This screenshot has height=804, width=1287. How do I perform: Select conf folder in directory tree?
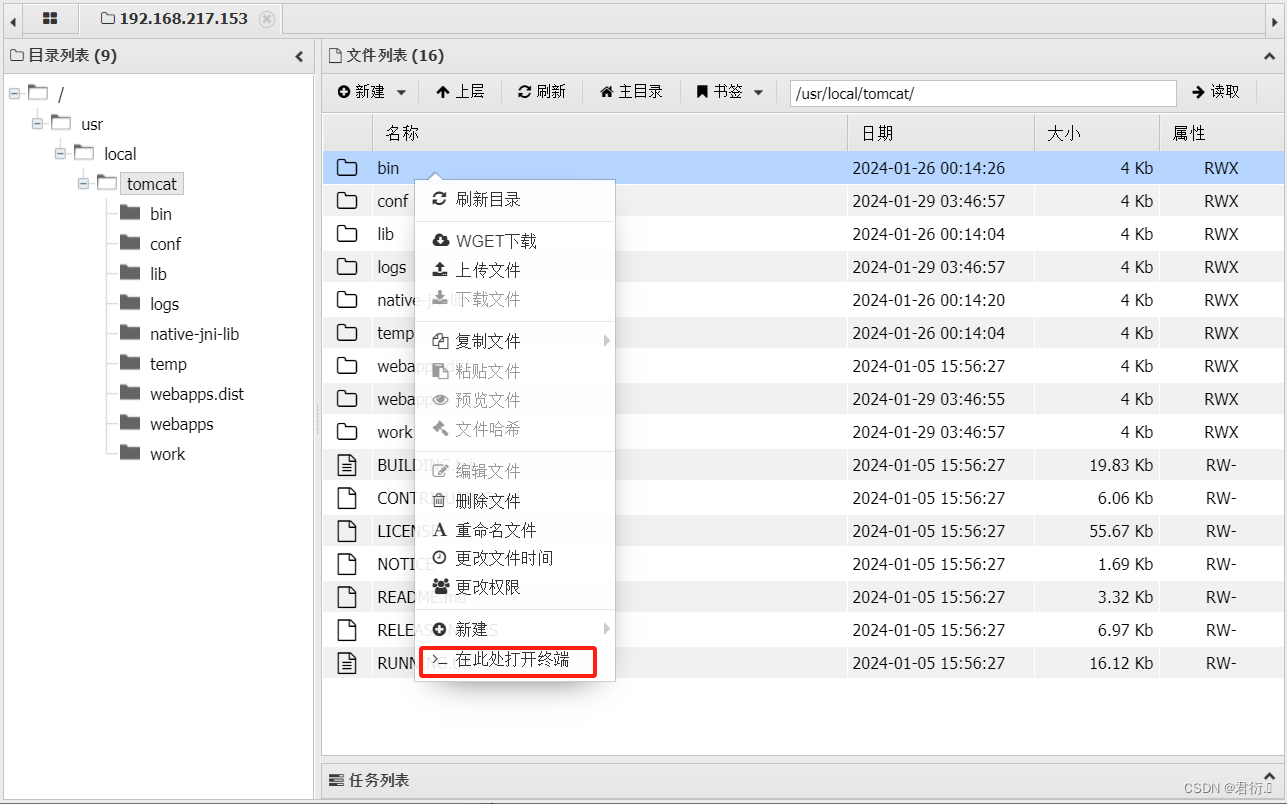coord(166,244)
